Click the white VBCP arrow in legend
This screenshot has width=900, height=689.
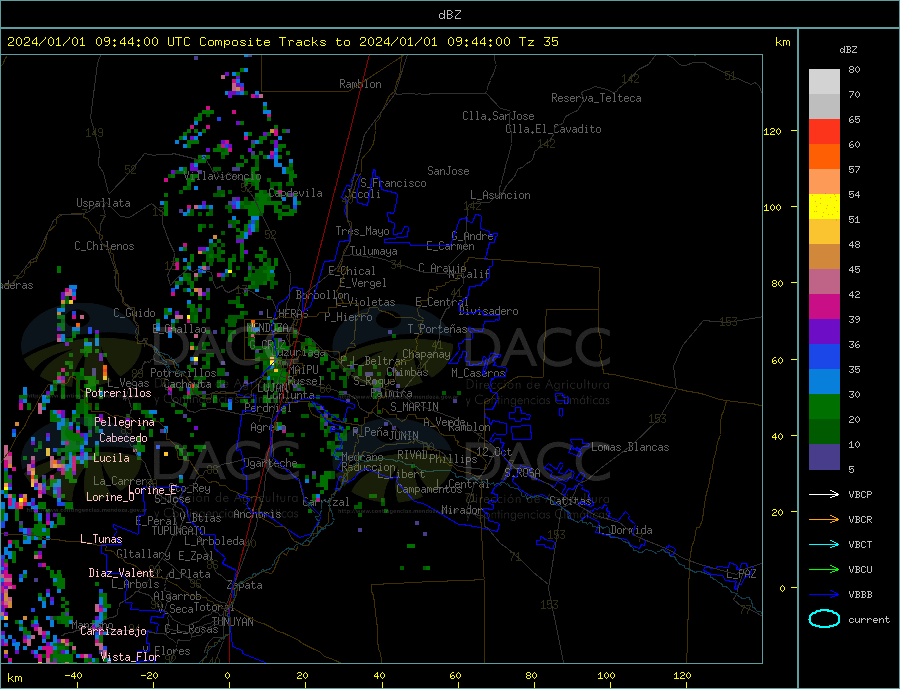[x=824, y=494]
